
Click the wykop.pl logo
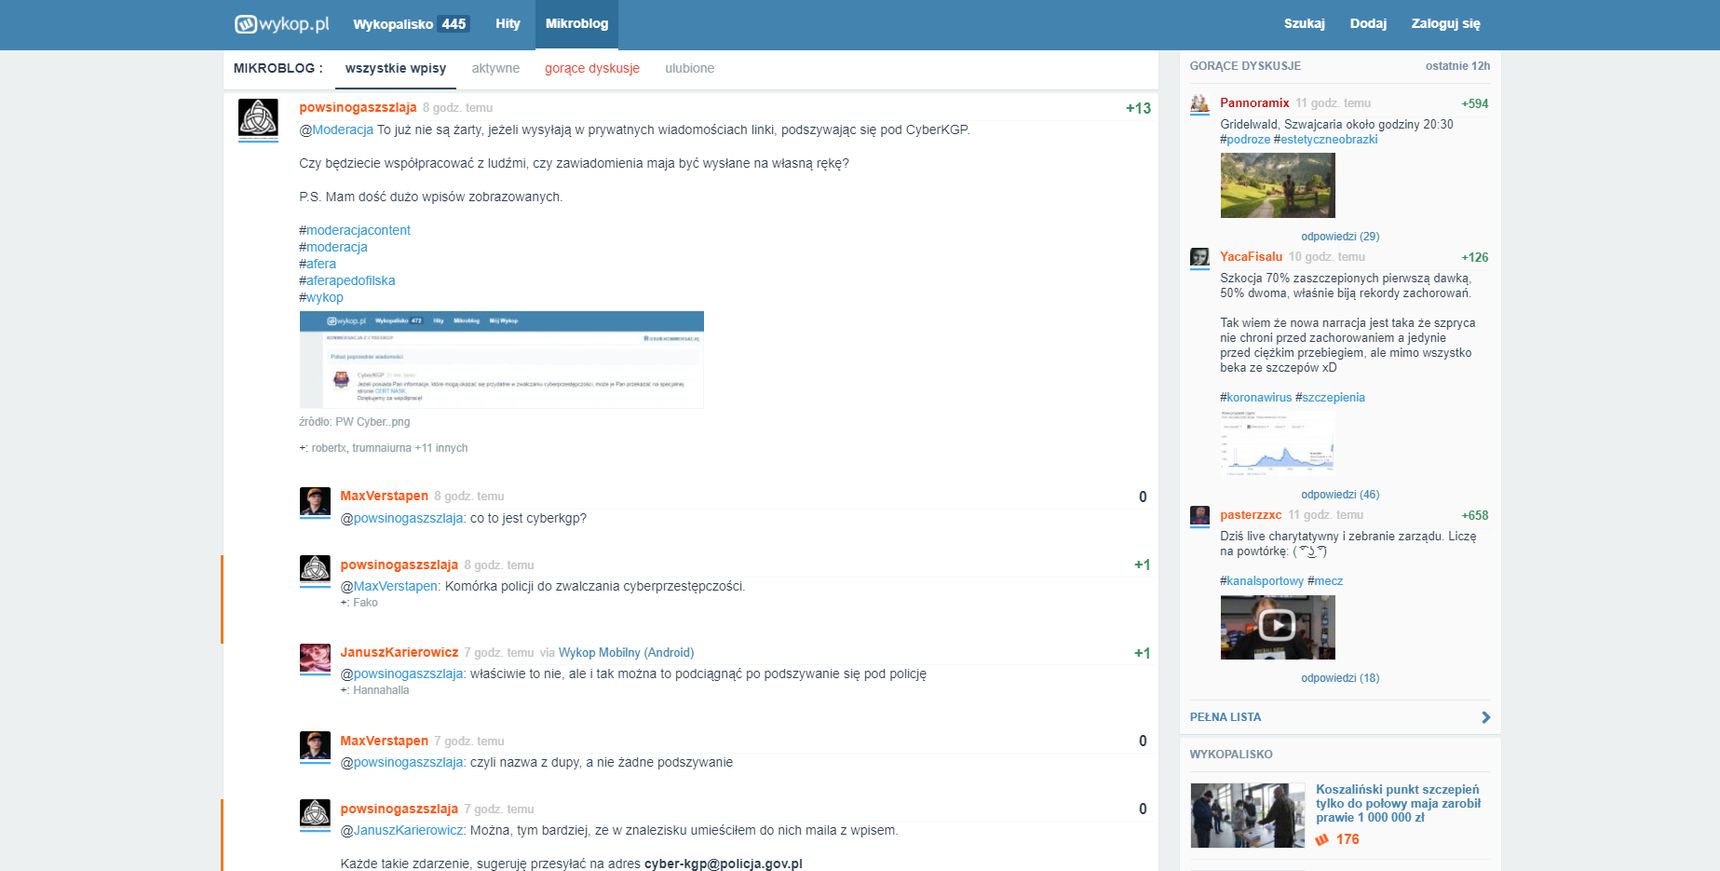coord(282,24)
